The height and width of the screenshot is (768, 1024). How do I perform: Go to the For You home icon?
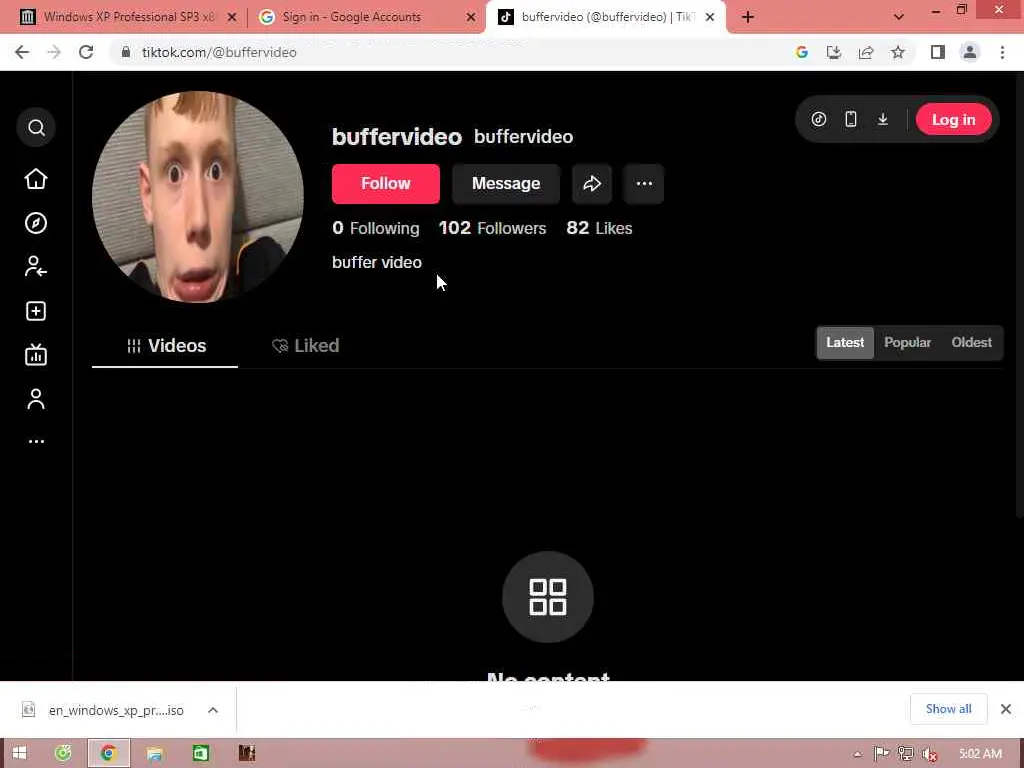pyautogui.click(x=36, y=179)
